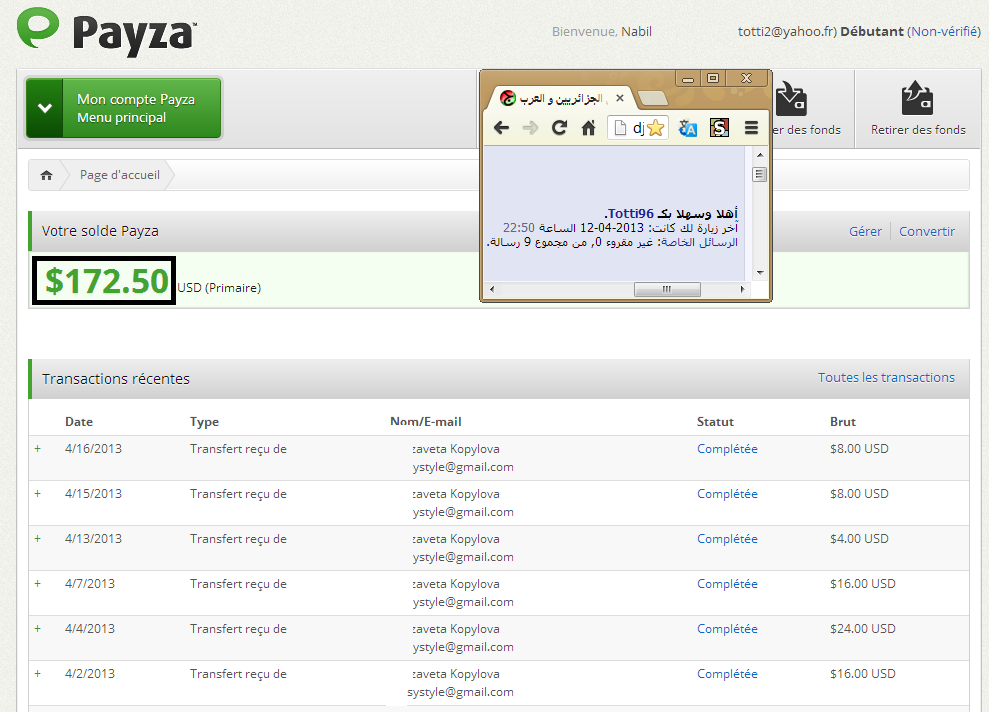Minimize the popup browser window

[688, 79]
